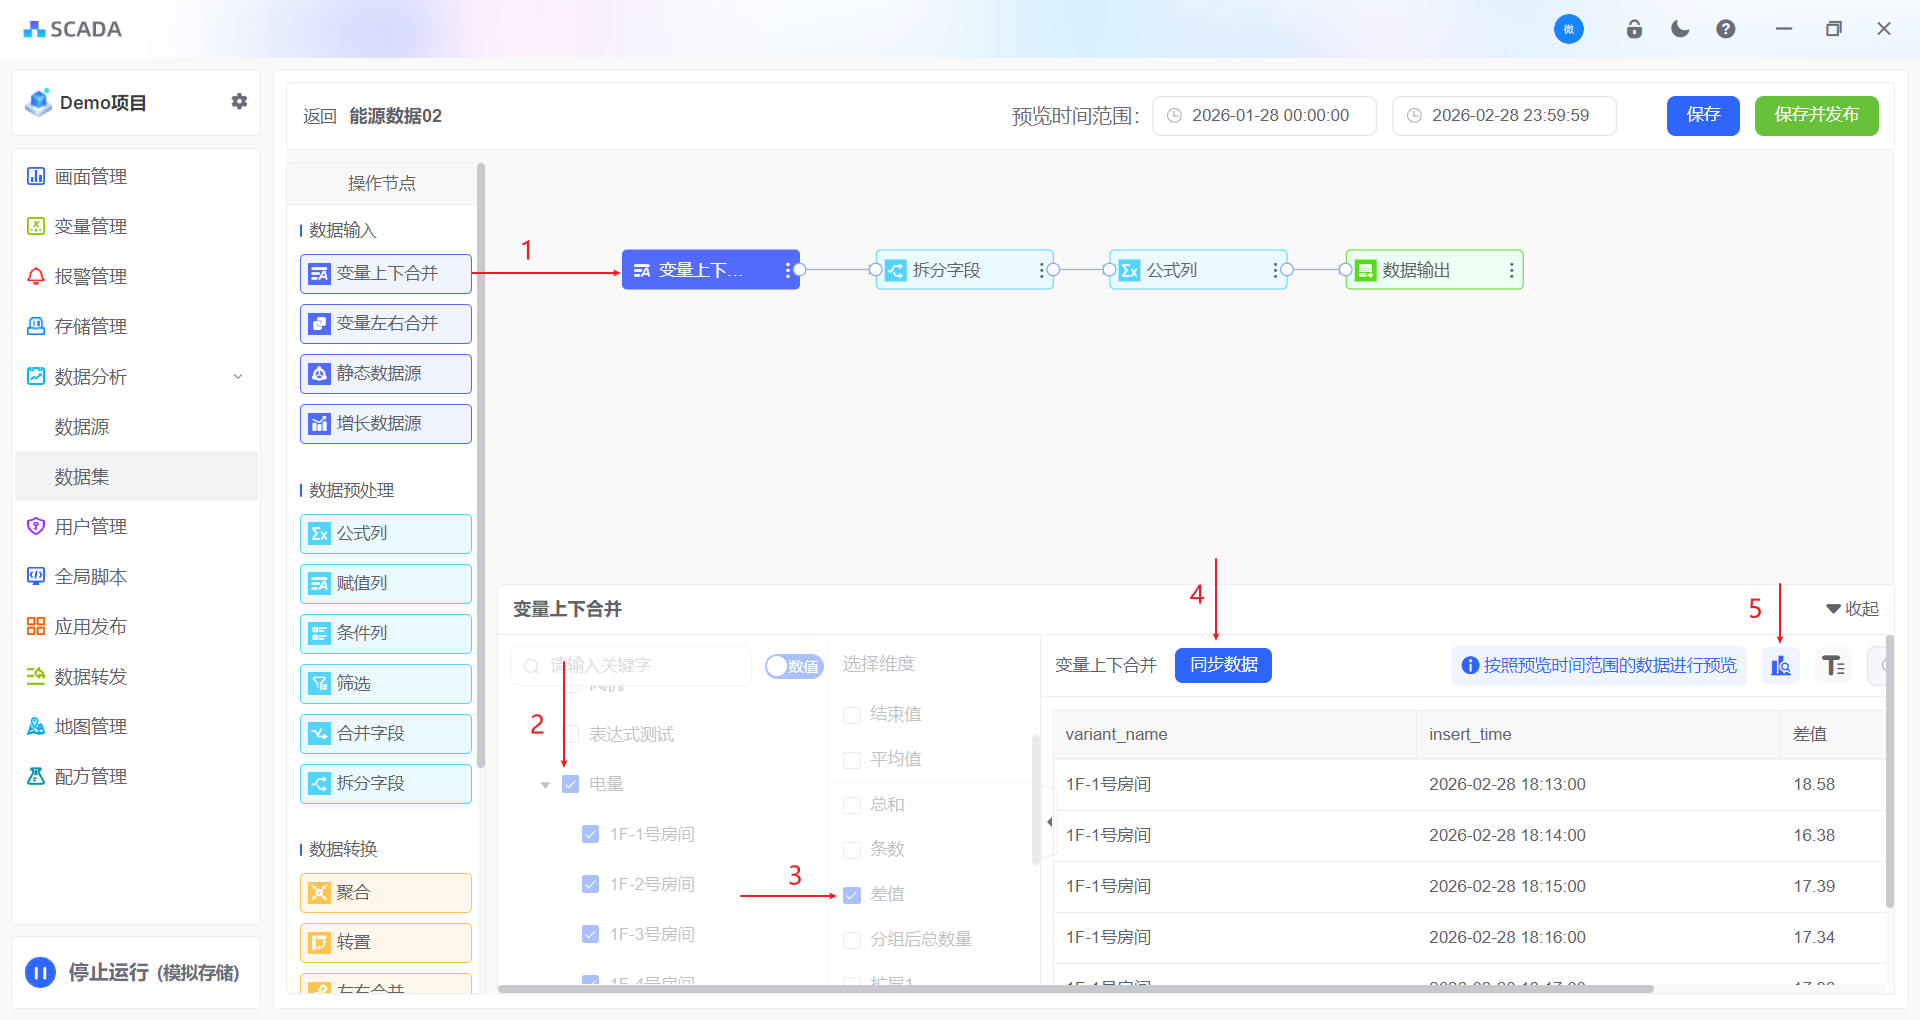Image resolution: width=1920 pixels, height=1020 pixels.
Task: Uncheck the 差值 dimension checkbox
Action: (x=852, y=895)
